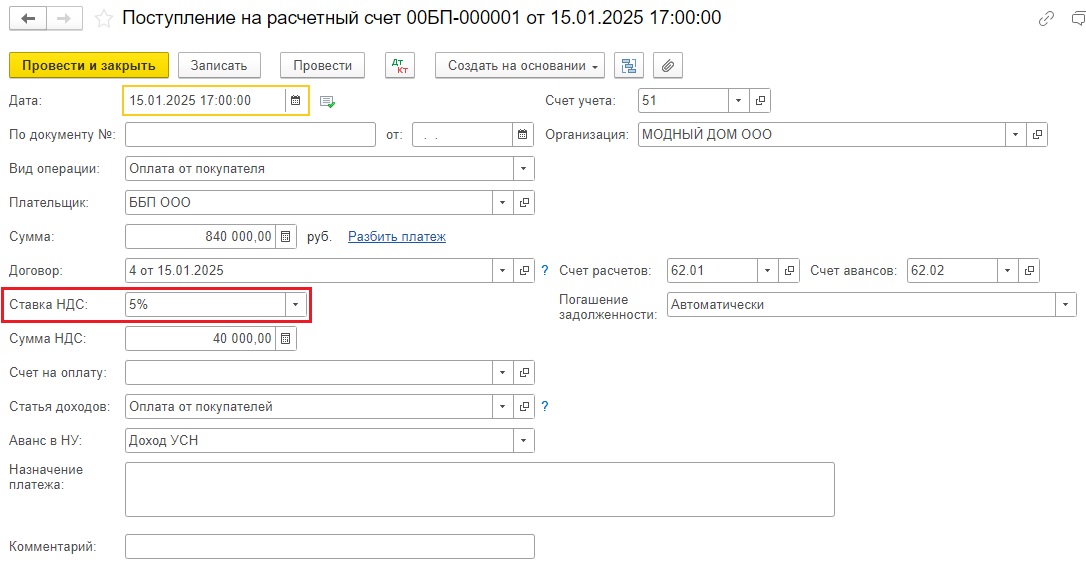Expand the Погашение задолженности dropdown

[1065, 305]
